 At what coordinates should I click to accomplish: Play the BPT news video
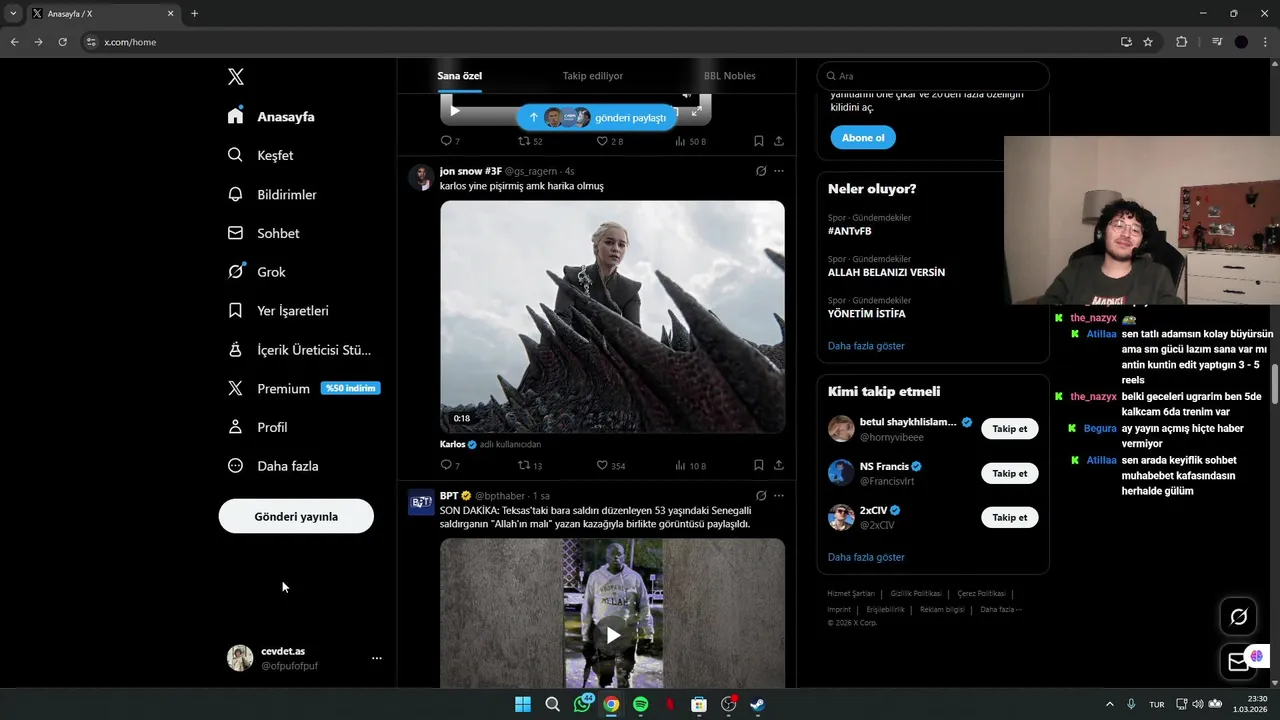612,634
